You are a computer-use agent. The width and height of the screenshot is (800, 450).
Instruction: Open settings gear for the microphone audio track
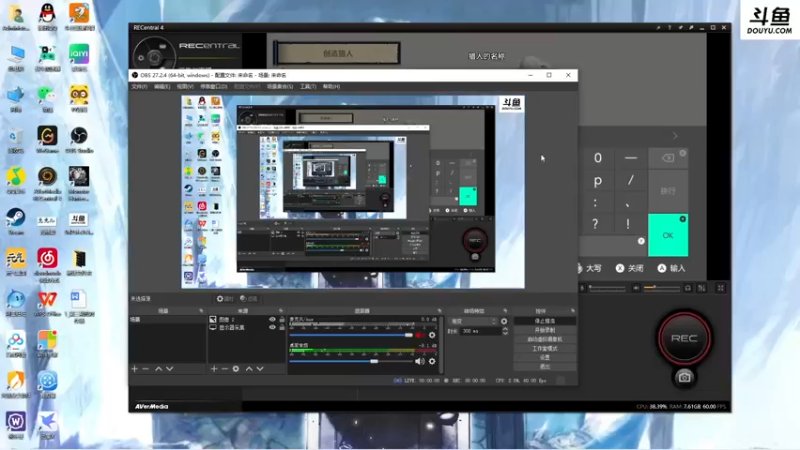coord(432,335)
